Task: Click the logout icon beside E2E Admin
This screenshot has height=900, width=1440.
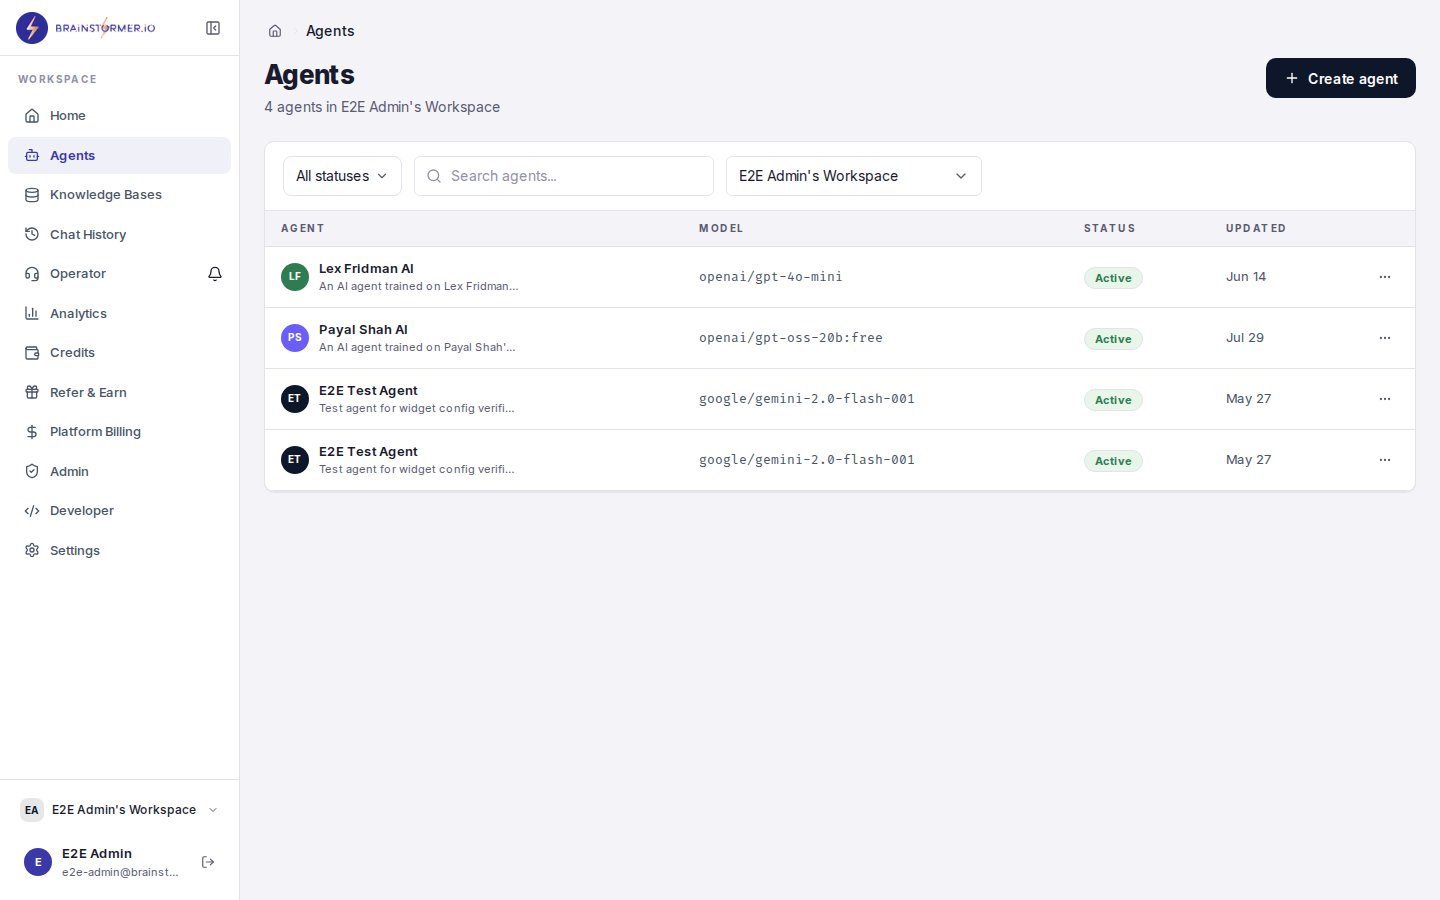Action: [x=208, y=862]
